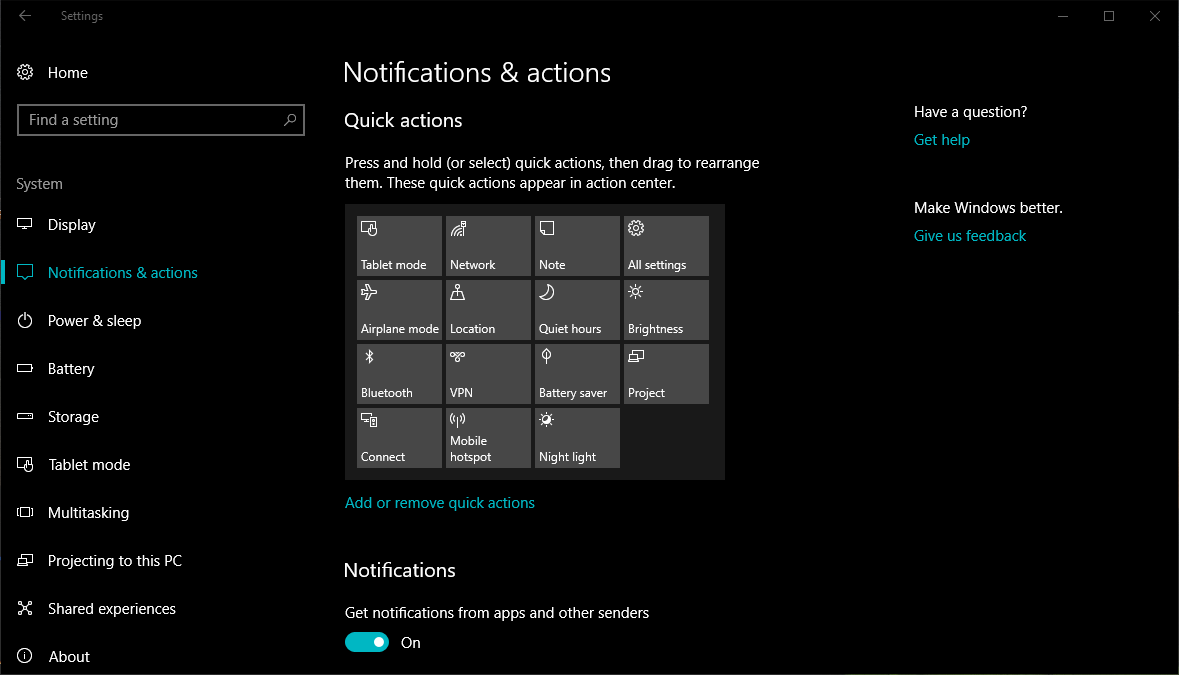Select the Quiet hours quick action tile
This screenshot has height=675, width=1179.
click(x=577, y=310)
